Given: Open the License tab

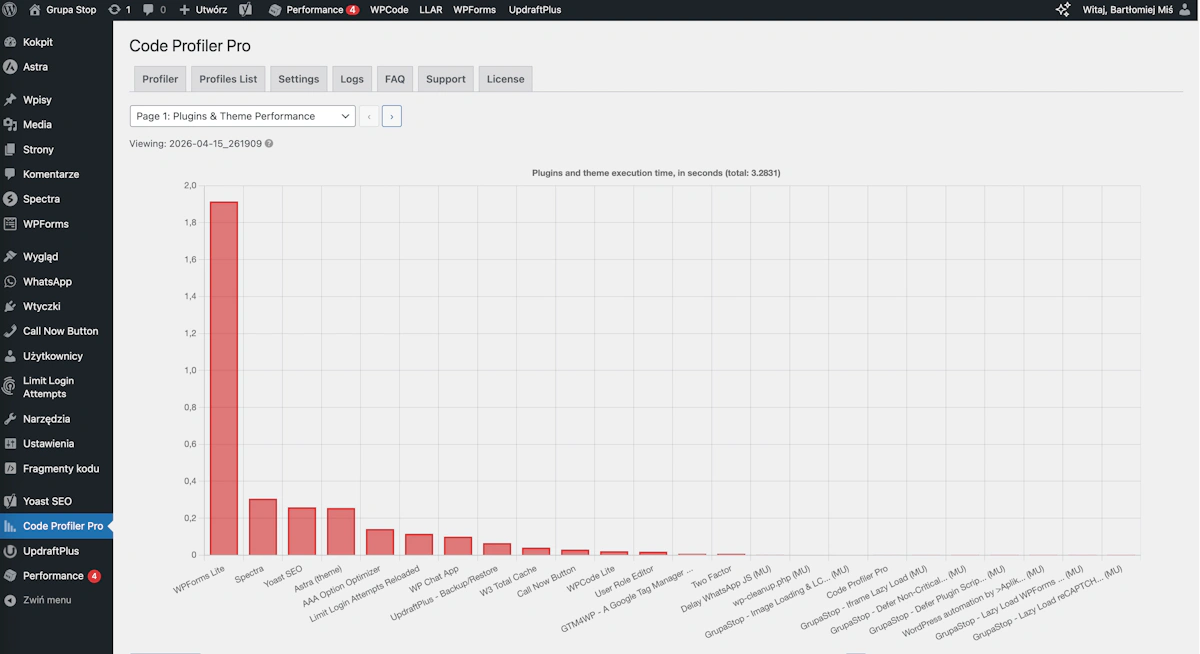Looking at the screenshot, I should click(506, 79).
